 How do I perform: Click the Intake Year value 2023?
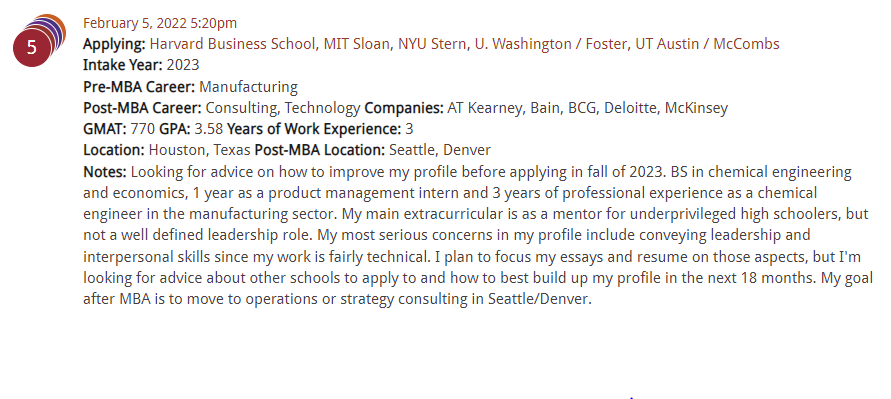183,65
